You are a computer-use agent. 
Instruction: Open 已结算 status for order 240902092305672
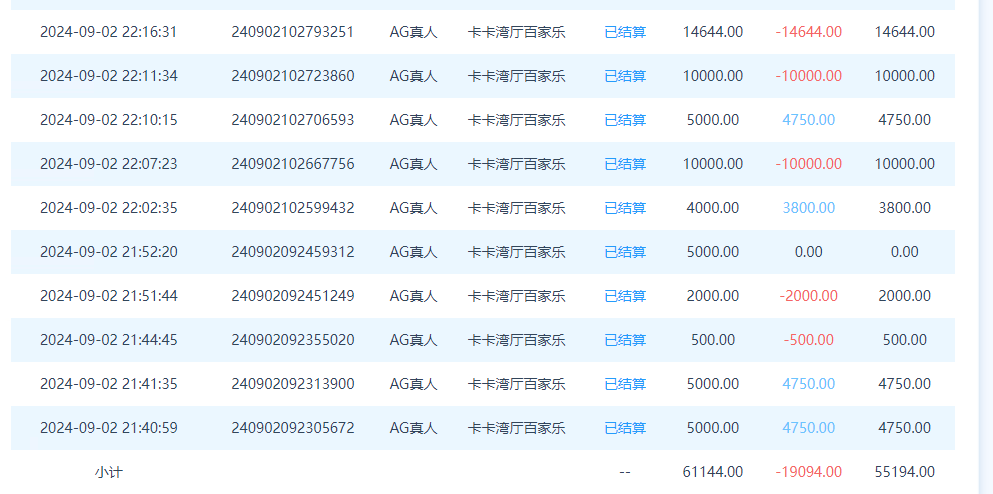pos(625,428)
